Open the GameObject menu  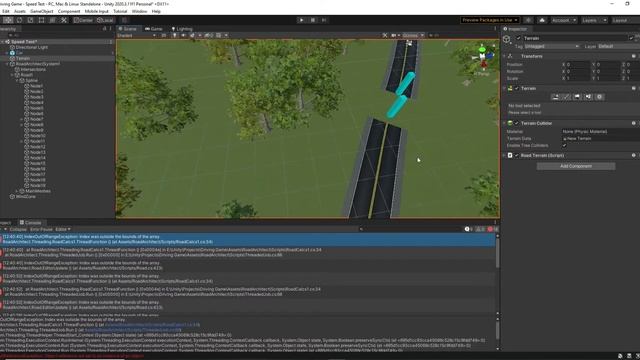point(42,11)
